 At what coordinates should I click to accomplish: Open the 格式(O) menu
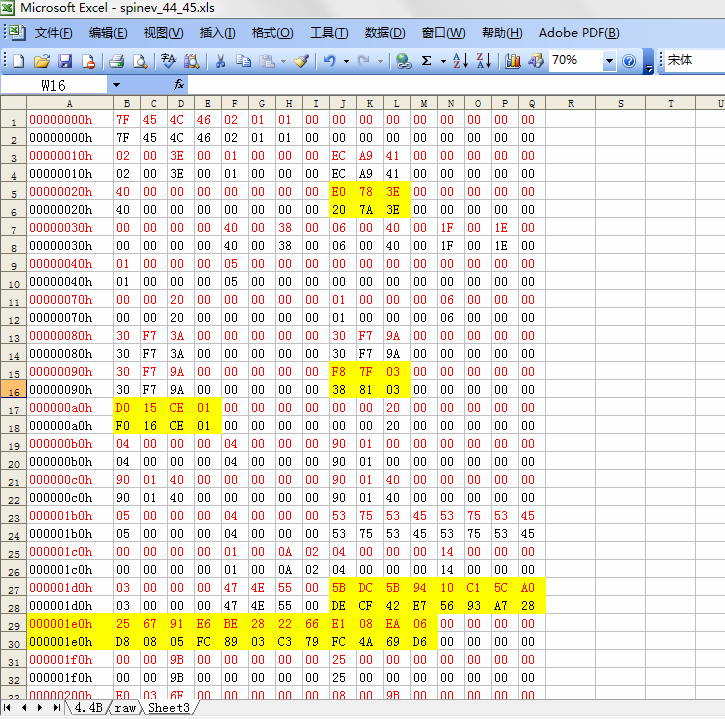[x=272, y=33]
